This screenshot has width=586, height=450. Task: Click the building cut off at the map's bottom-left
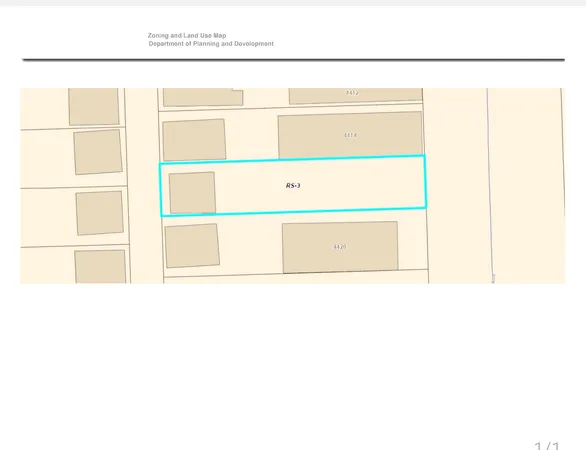pos(100,266)
